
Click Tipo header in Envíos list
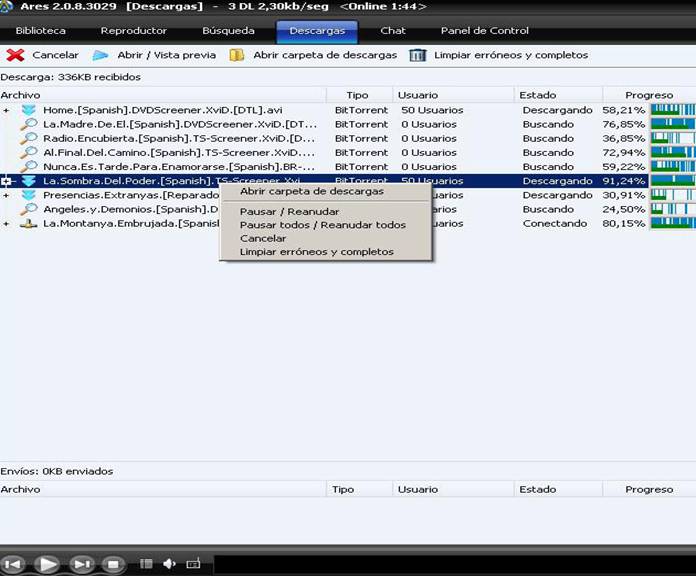(x=360, y=489)
